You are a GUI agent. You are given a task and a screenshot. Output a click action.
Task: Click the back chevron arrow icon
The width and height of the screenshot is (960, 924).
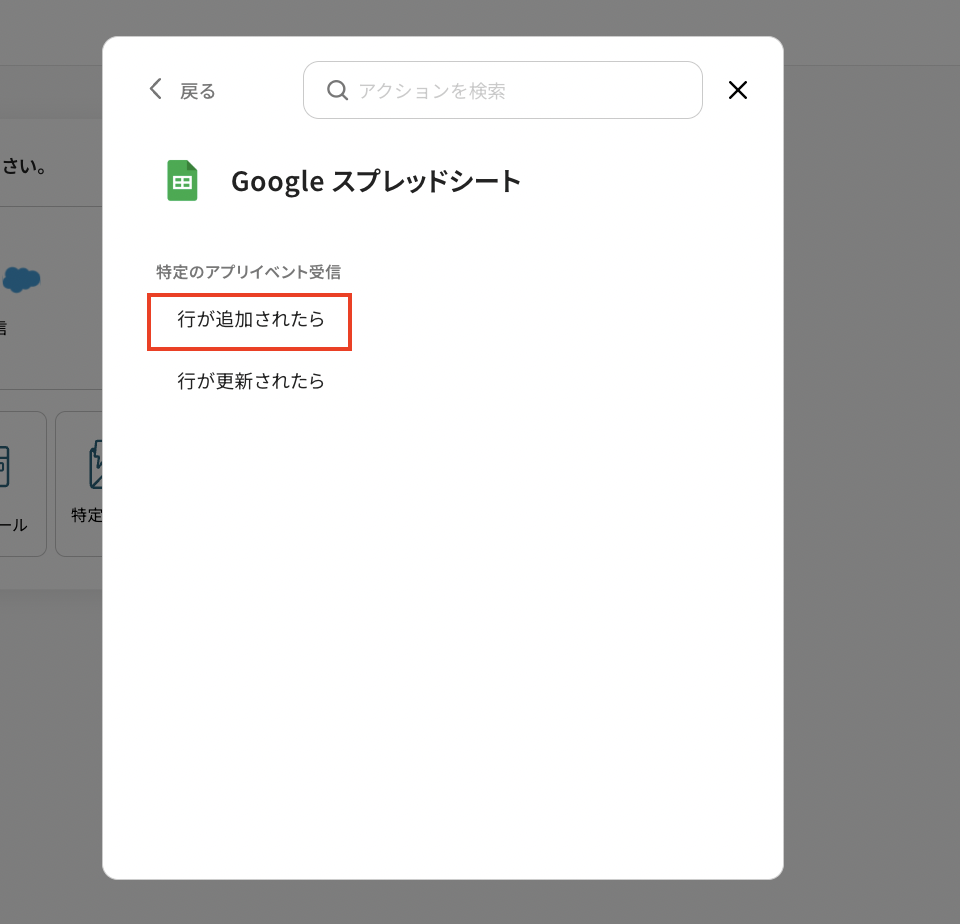(x=156, y=89)
